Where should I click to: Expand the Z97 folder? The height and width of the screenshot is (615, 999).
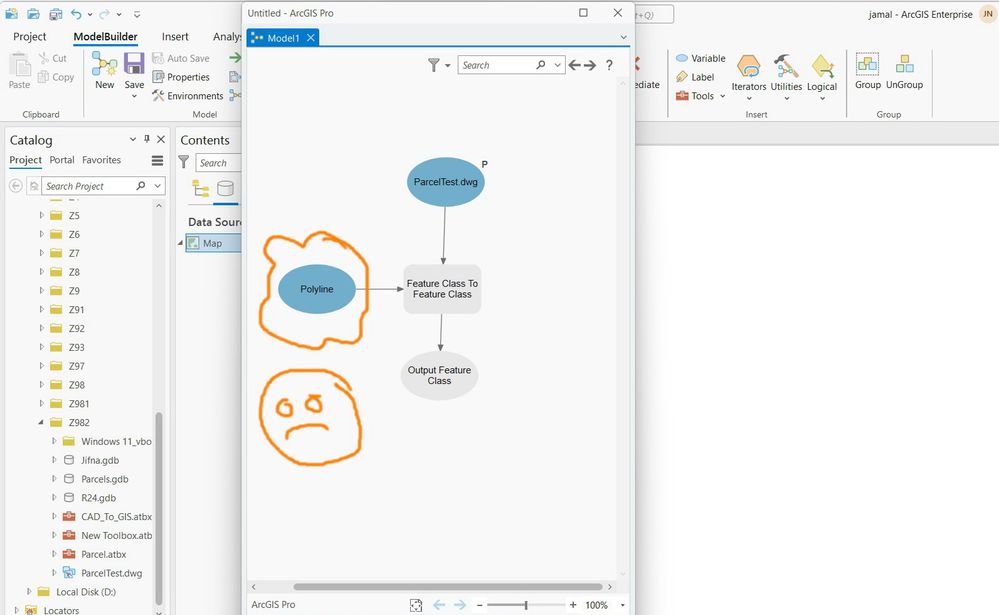[41, 366]
